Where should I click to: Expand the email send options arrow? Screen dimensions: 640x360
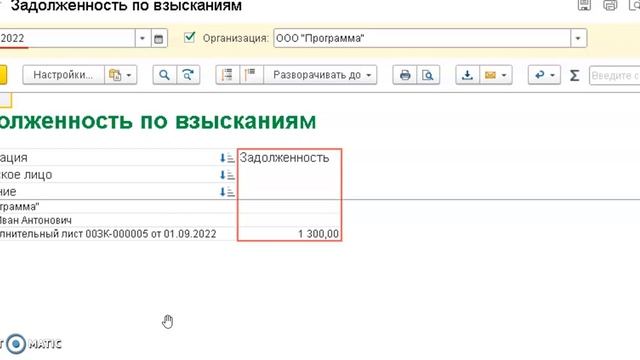pyautogui.click(x=504, y=75)
